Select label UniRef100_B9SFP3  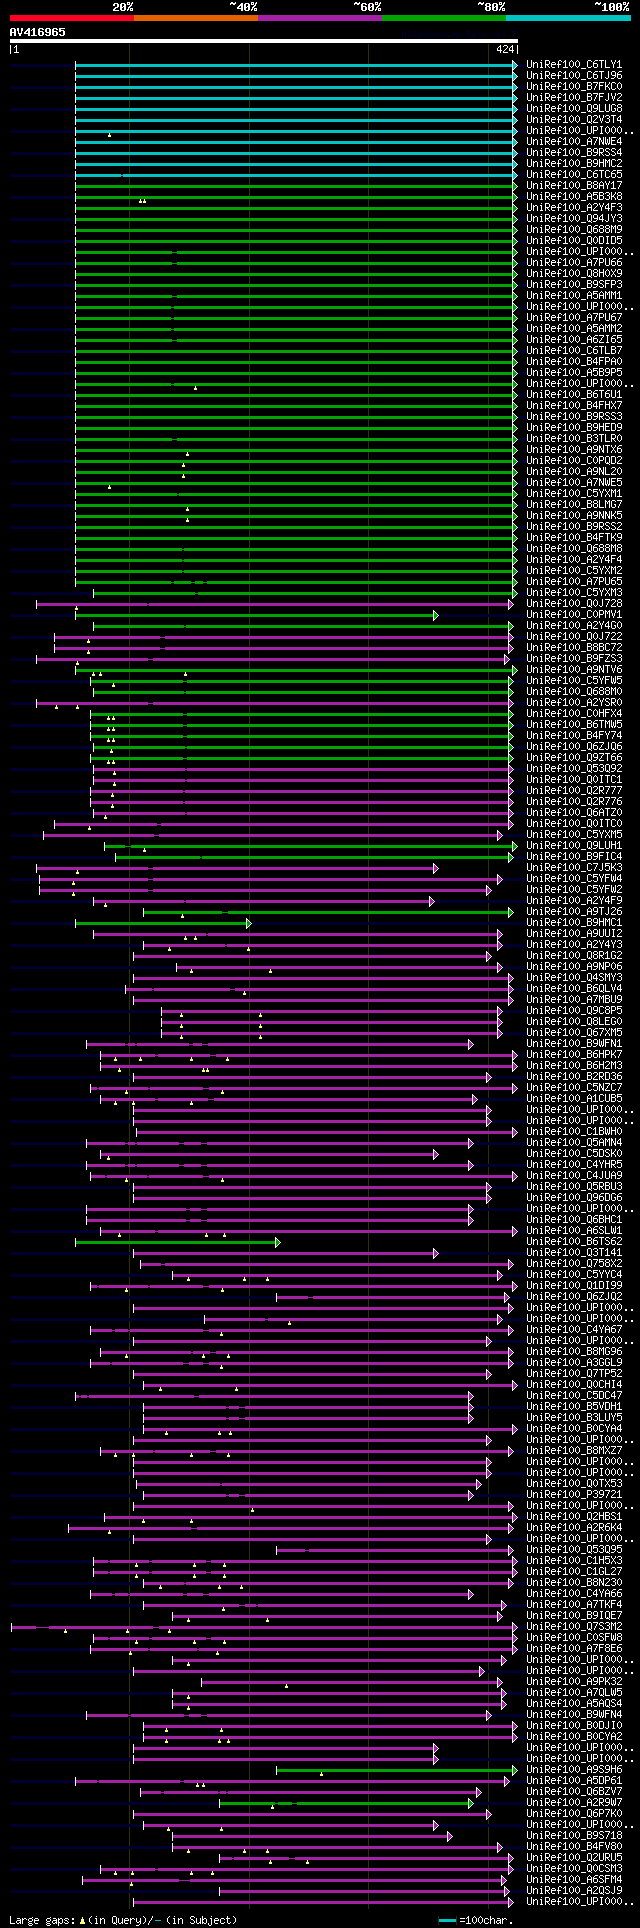pos(574,284)
